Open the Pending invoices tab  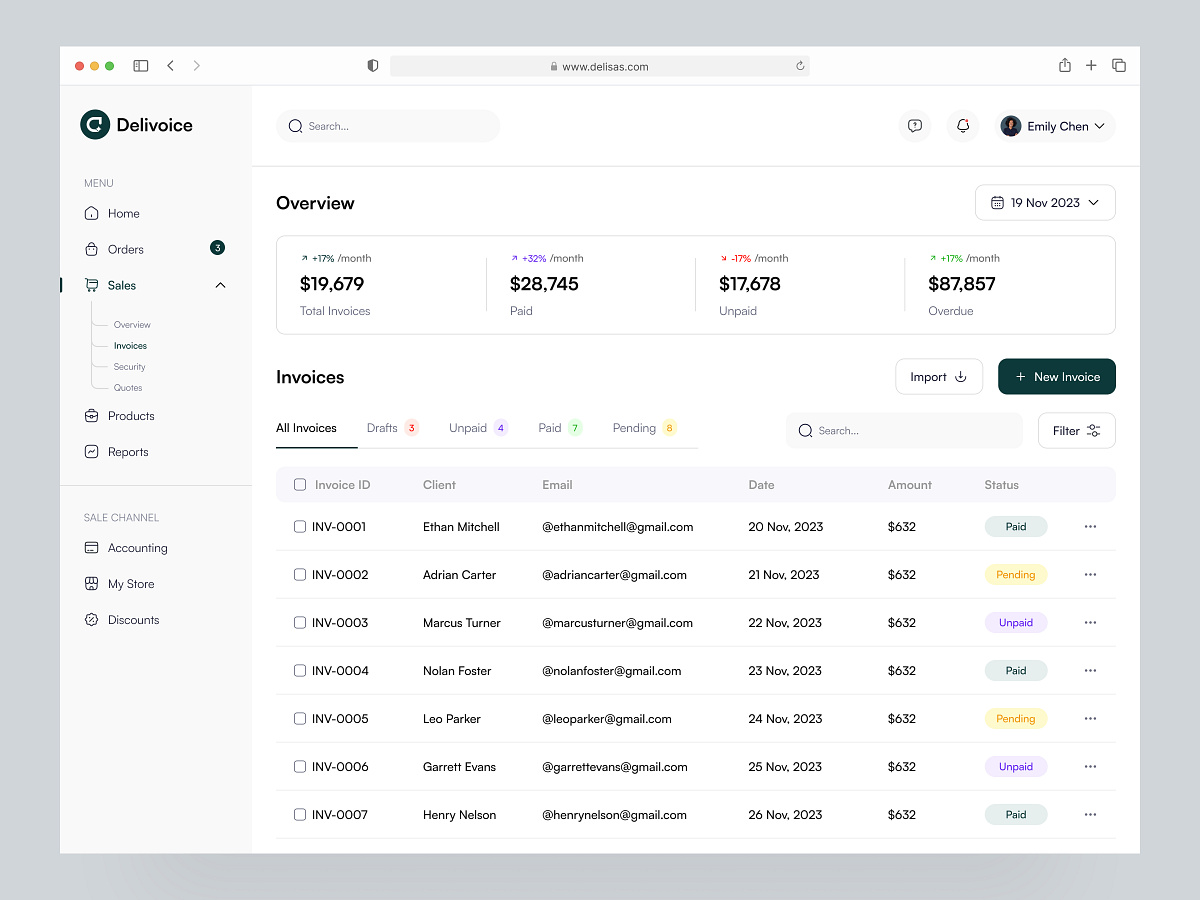coord(637,427)
